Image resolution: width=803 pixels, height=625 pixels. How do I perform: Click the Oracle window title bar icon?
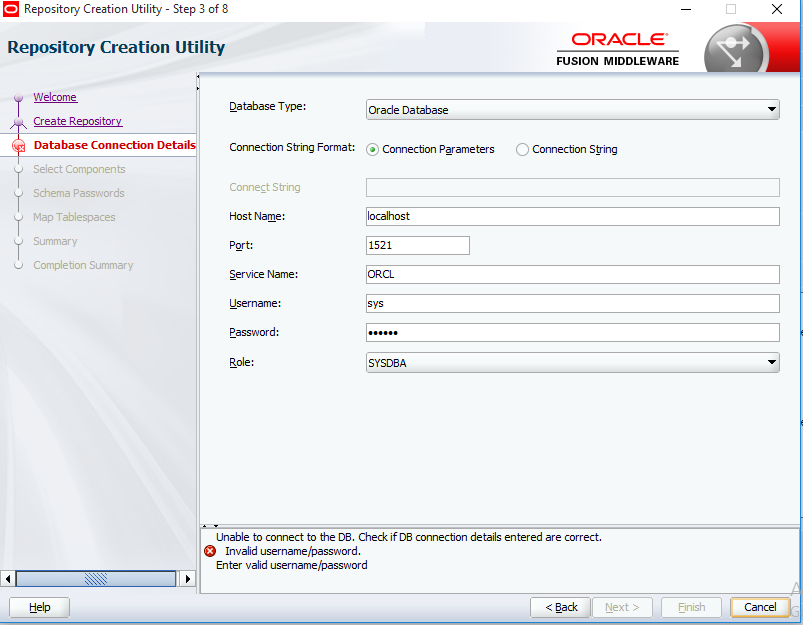coord(11,9)
